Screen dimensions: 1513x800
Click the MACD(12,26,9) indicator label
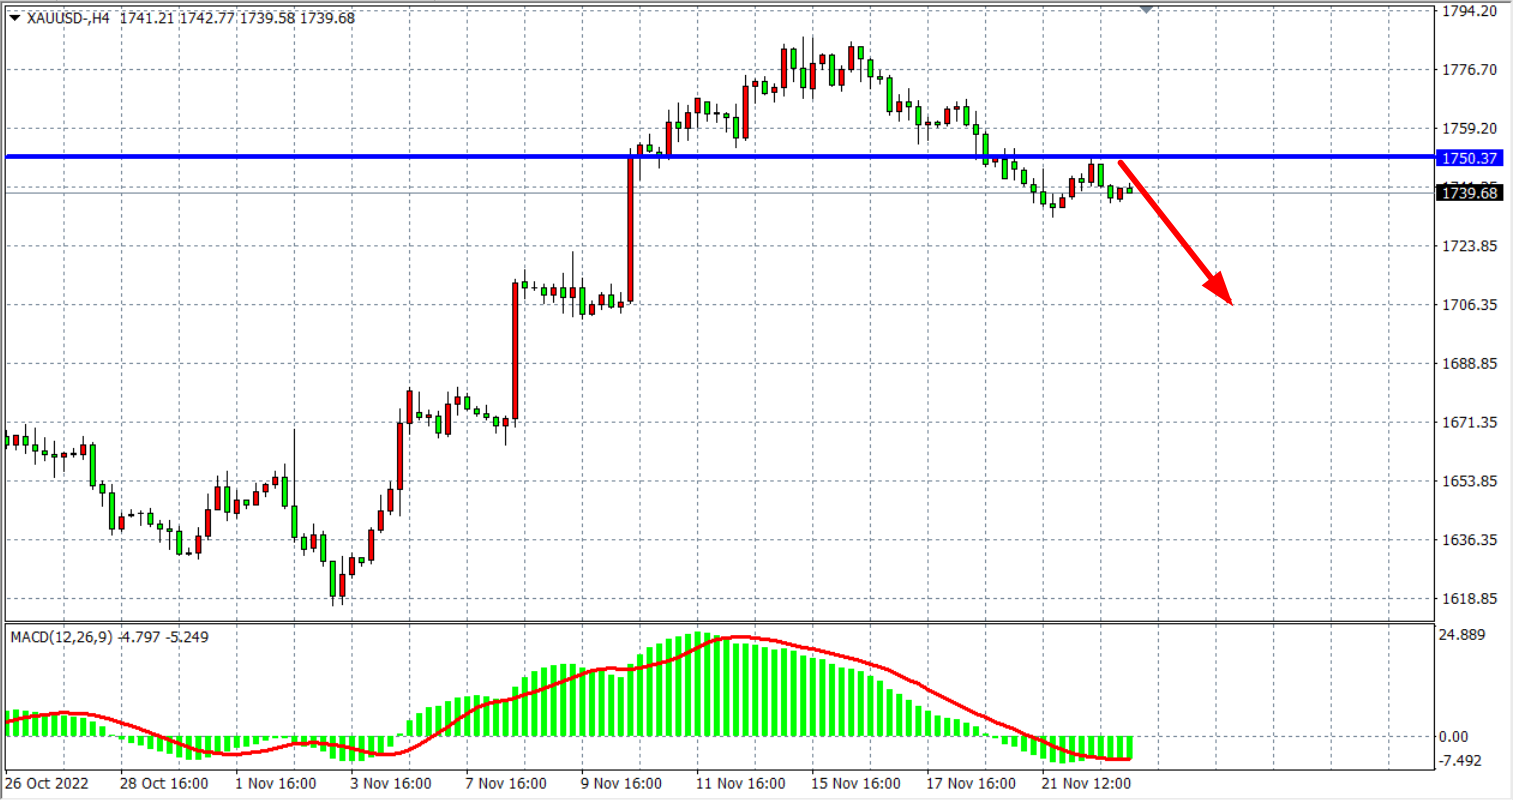pos(61,637)
